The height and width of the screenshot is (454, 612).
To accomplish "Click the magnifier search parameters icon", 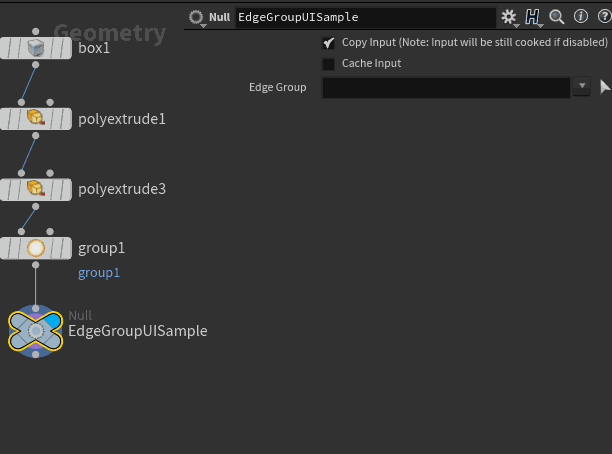I will pos(557,17).
